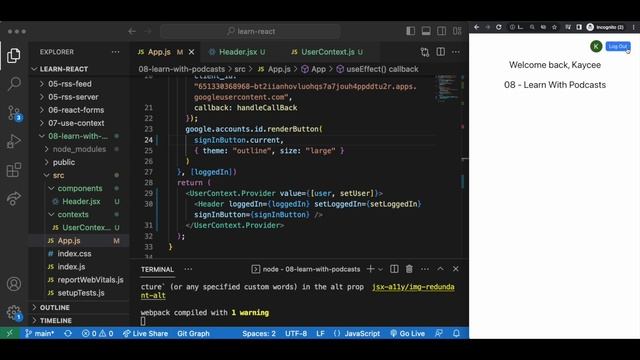Synchronize changes icon in status bar

coord(68,333)
